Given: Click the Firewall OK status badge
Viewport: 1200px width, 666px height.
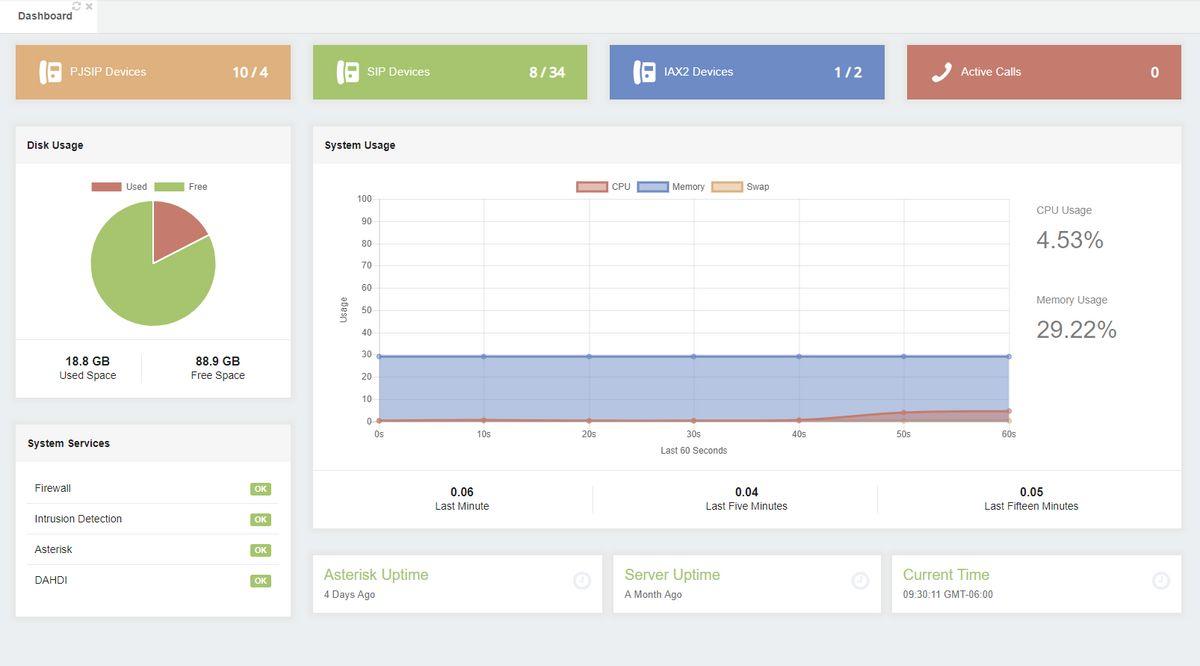Looking at the screenshot, I should point(260,489).
